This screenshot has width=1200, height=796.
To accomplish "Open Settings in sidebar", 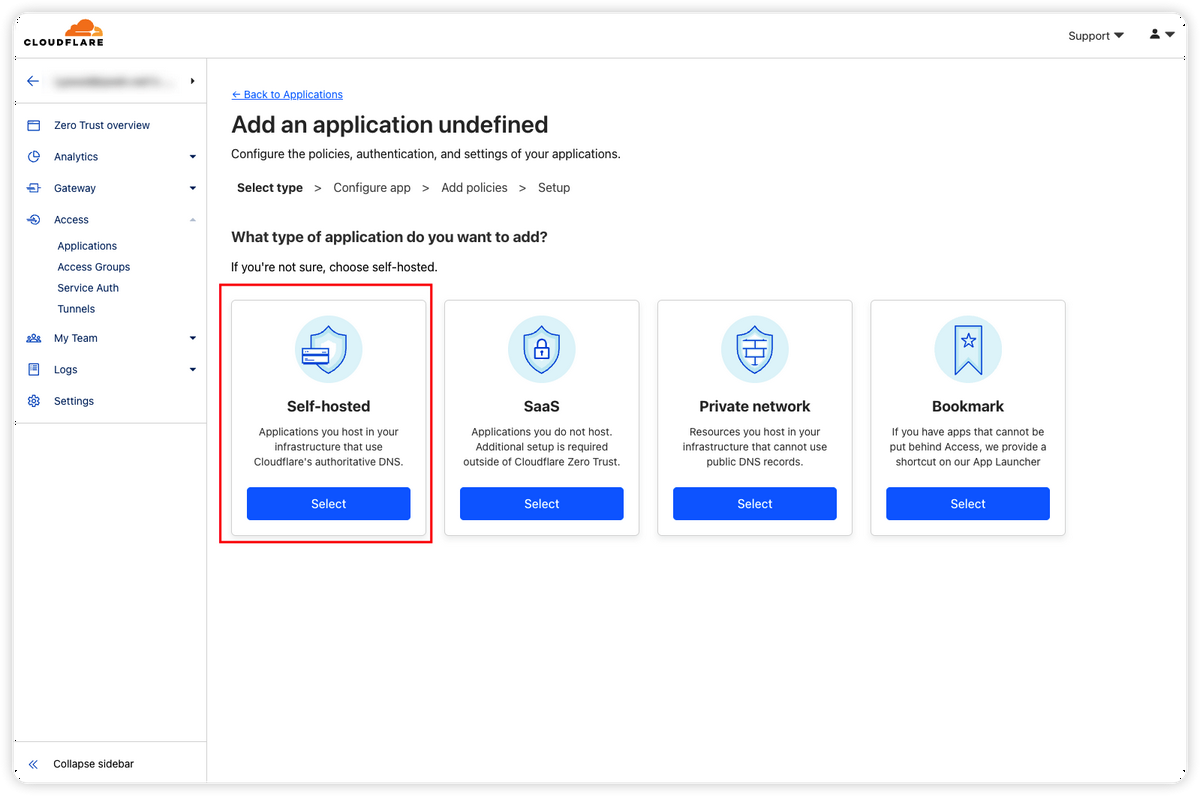I will pyautogui.click(x=74, y=401).
